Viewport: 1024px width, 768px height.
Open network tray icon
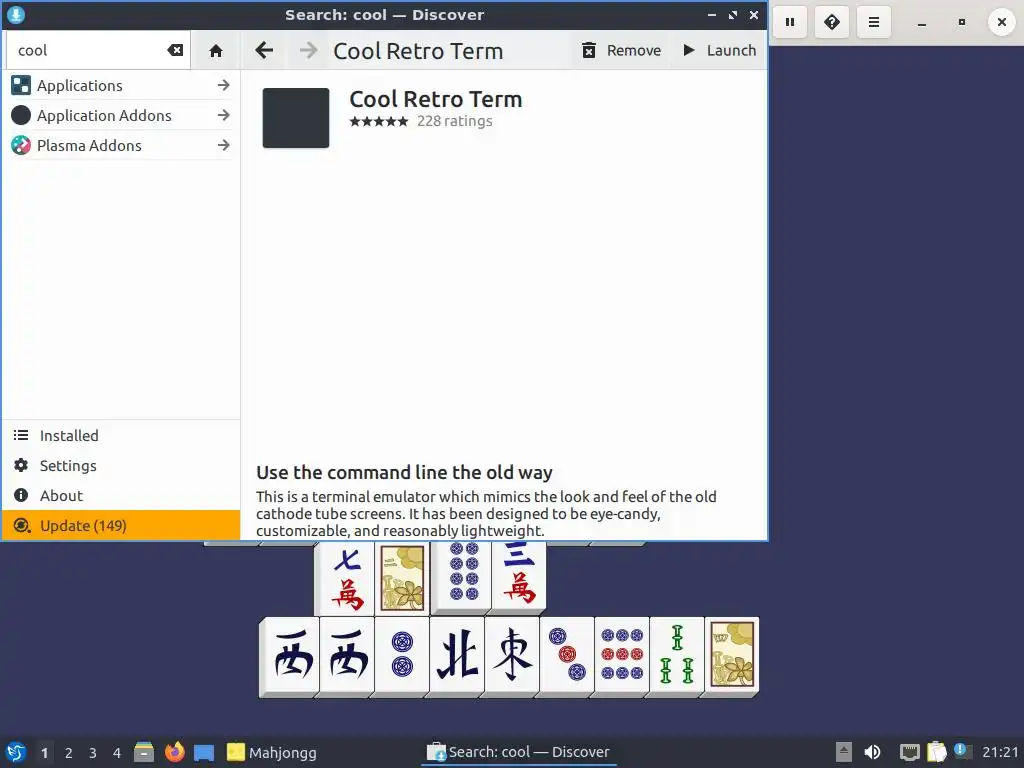(x=909, y=752)
